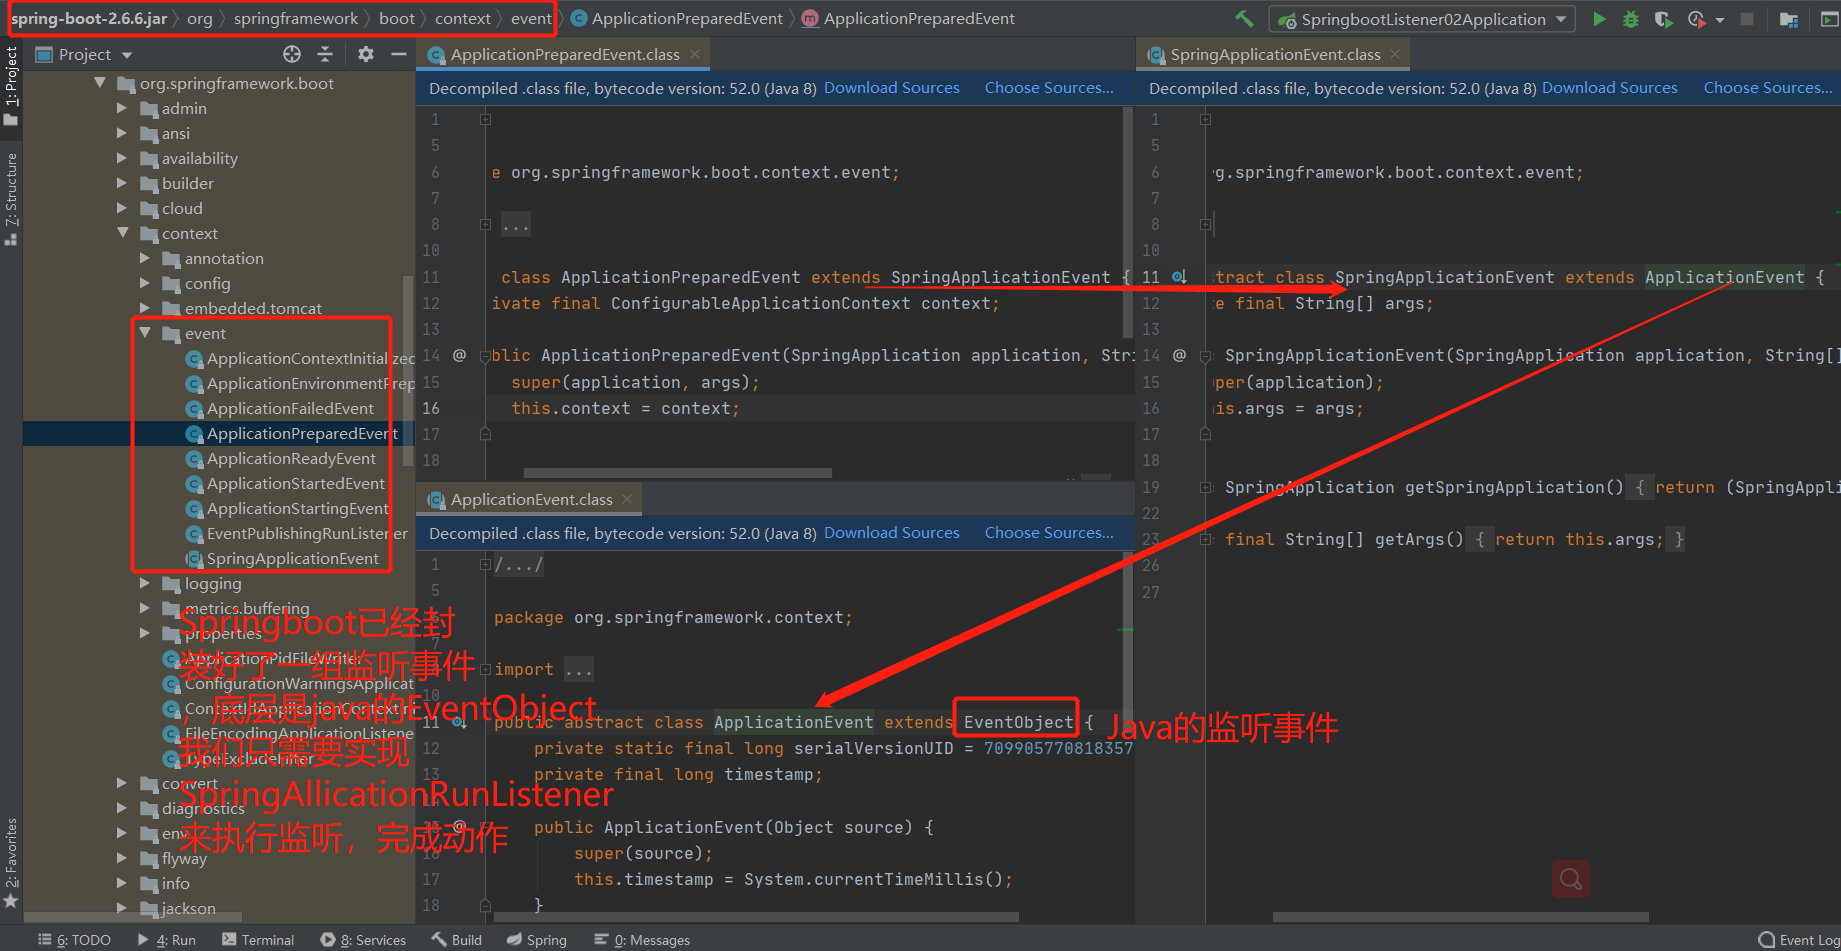Screen dimensions: 1841x951
Task: Toggle the 0: Messages tool window
Action: click(642, 940)
